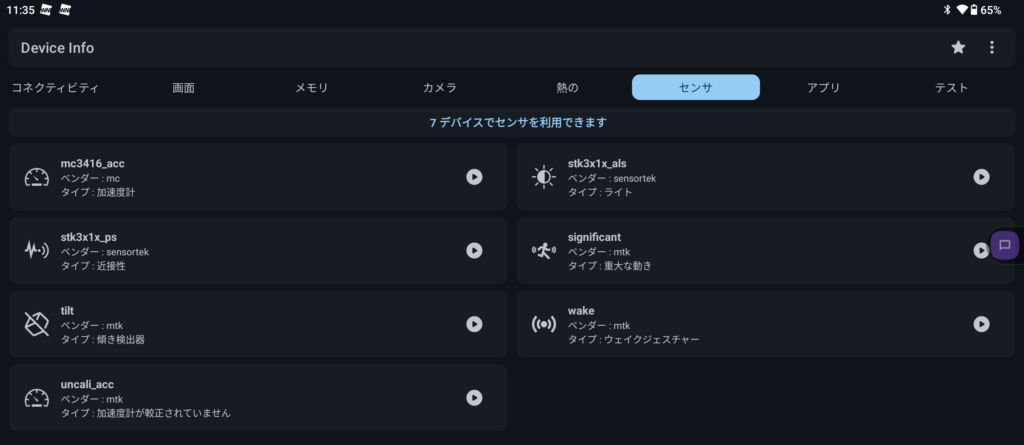Image resolution: width=1024 pixels, height=445 pixels.
Task: Tap the purple floating chat icon
Action: click(x=1004, y=246)
